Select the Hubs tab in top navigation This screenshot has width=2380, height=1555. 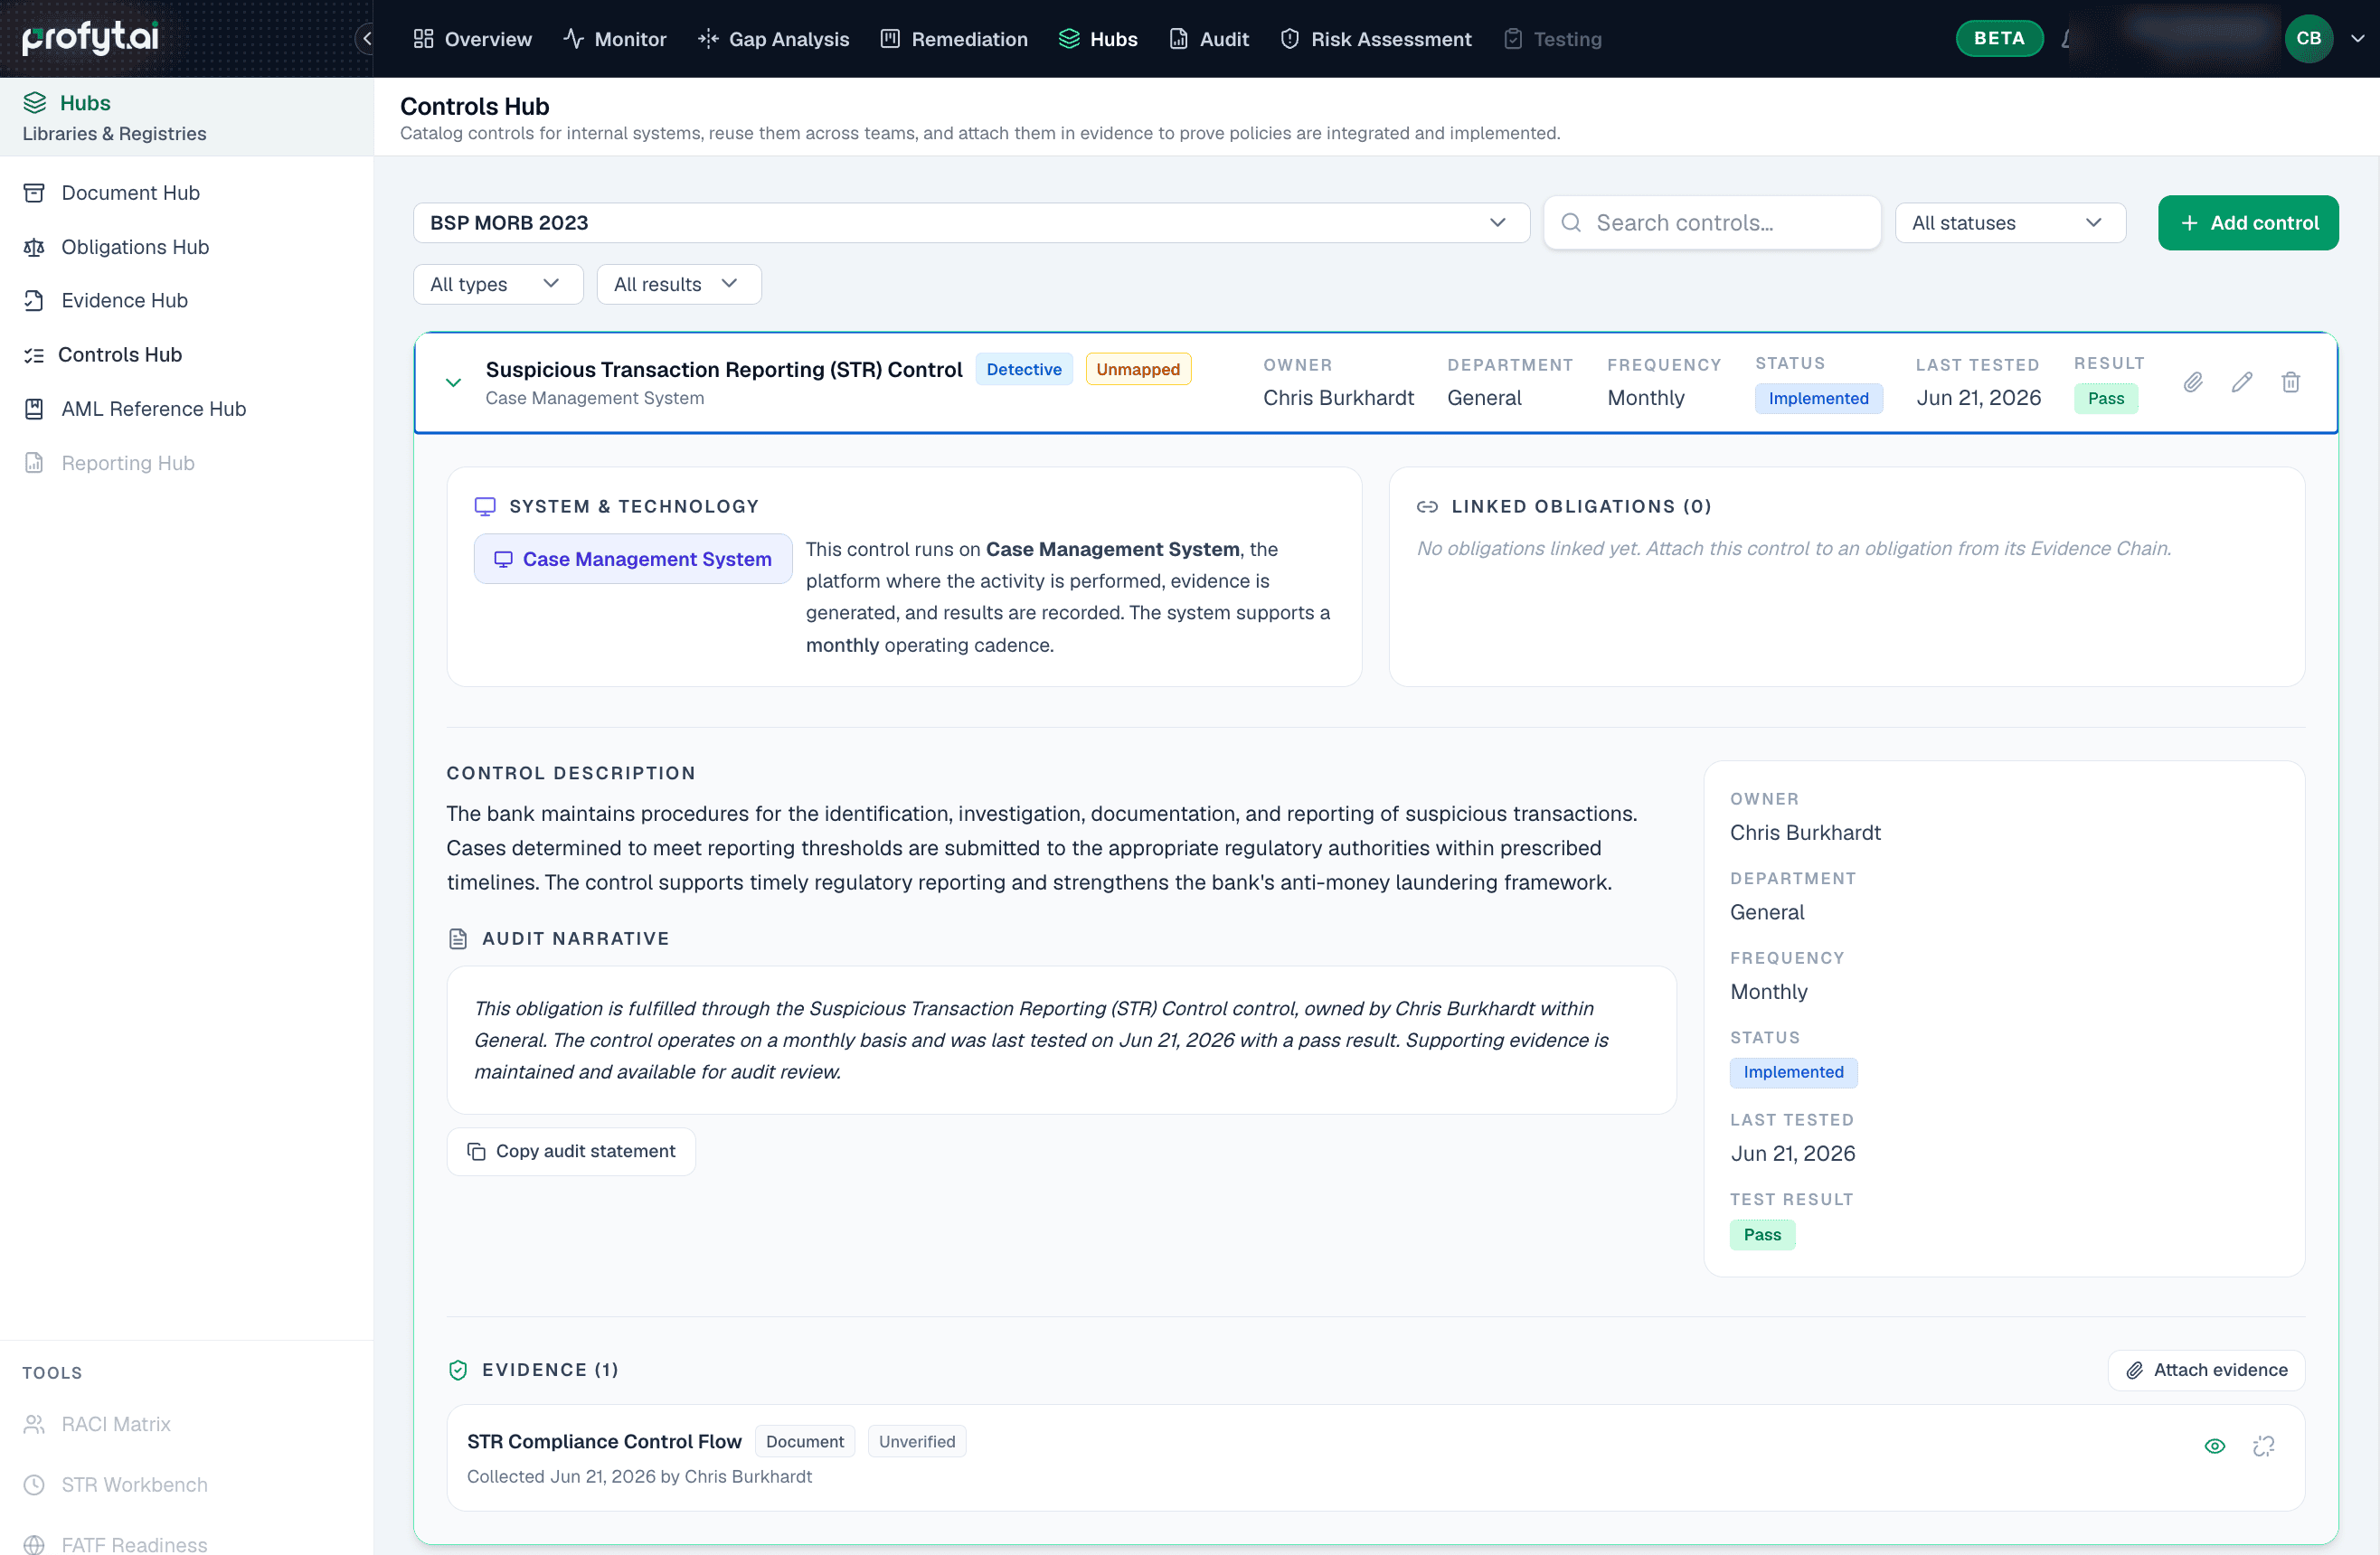coord(1098,39)
